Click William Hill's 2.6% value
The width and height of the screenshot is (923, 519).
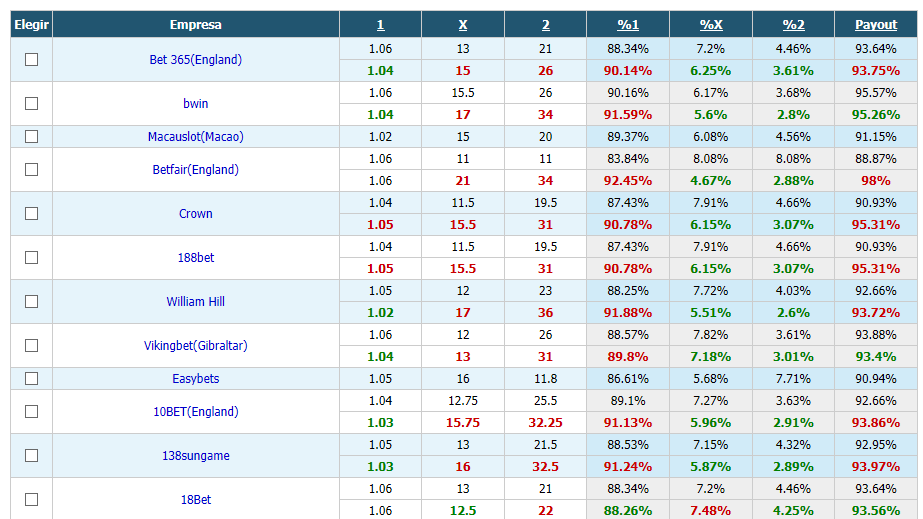[793, 312]
